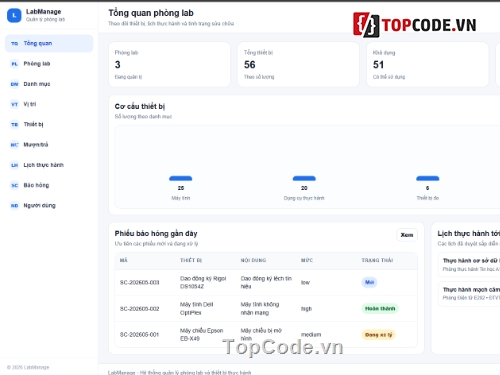Click the VT badge icon beside Vị trí
The width and height of the screenshot is (500, 375).
[x=14, y=104]
